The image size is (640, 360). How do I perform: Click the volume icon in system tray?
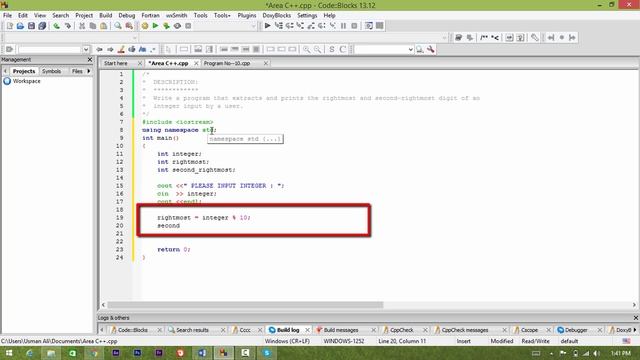coord(597,353)
